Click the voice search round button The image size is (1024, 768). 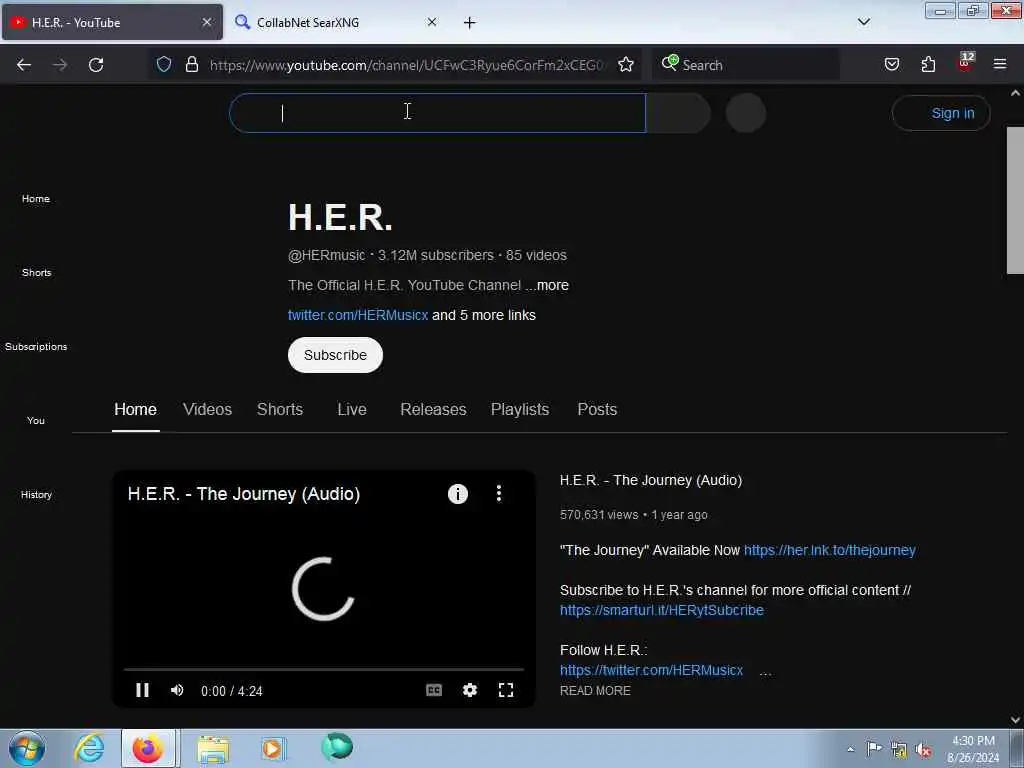tap(746, 113)
